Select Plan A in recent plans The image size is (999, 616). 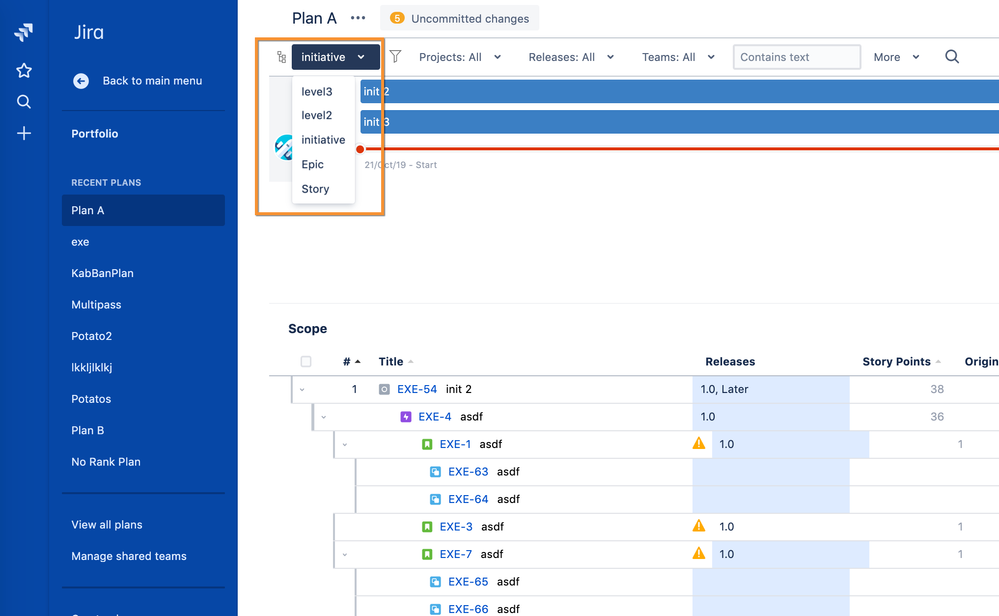click(x=143, y=210)
